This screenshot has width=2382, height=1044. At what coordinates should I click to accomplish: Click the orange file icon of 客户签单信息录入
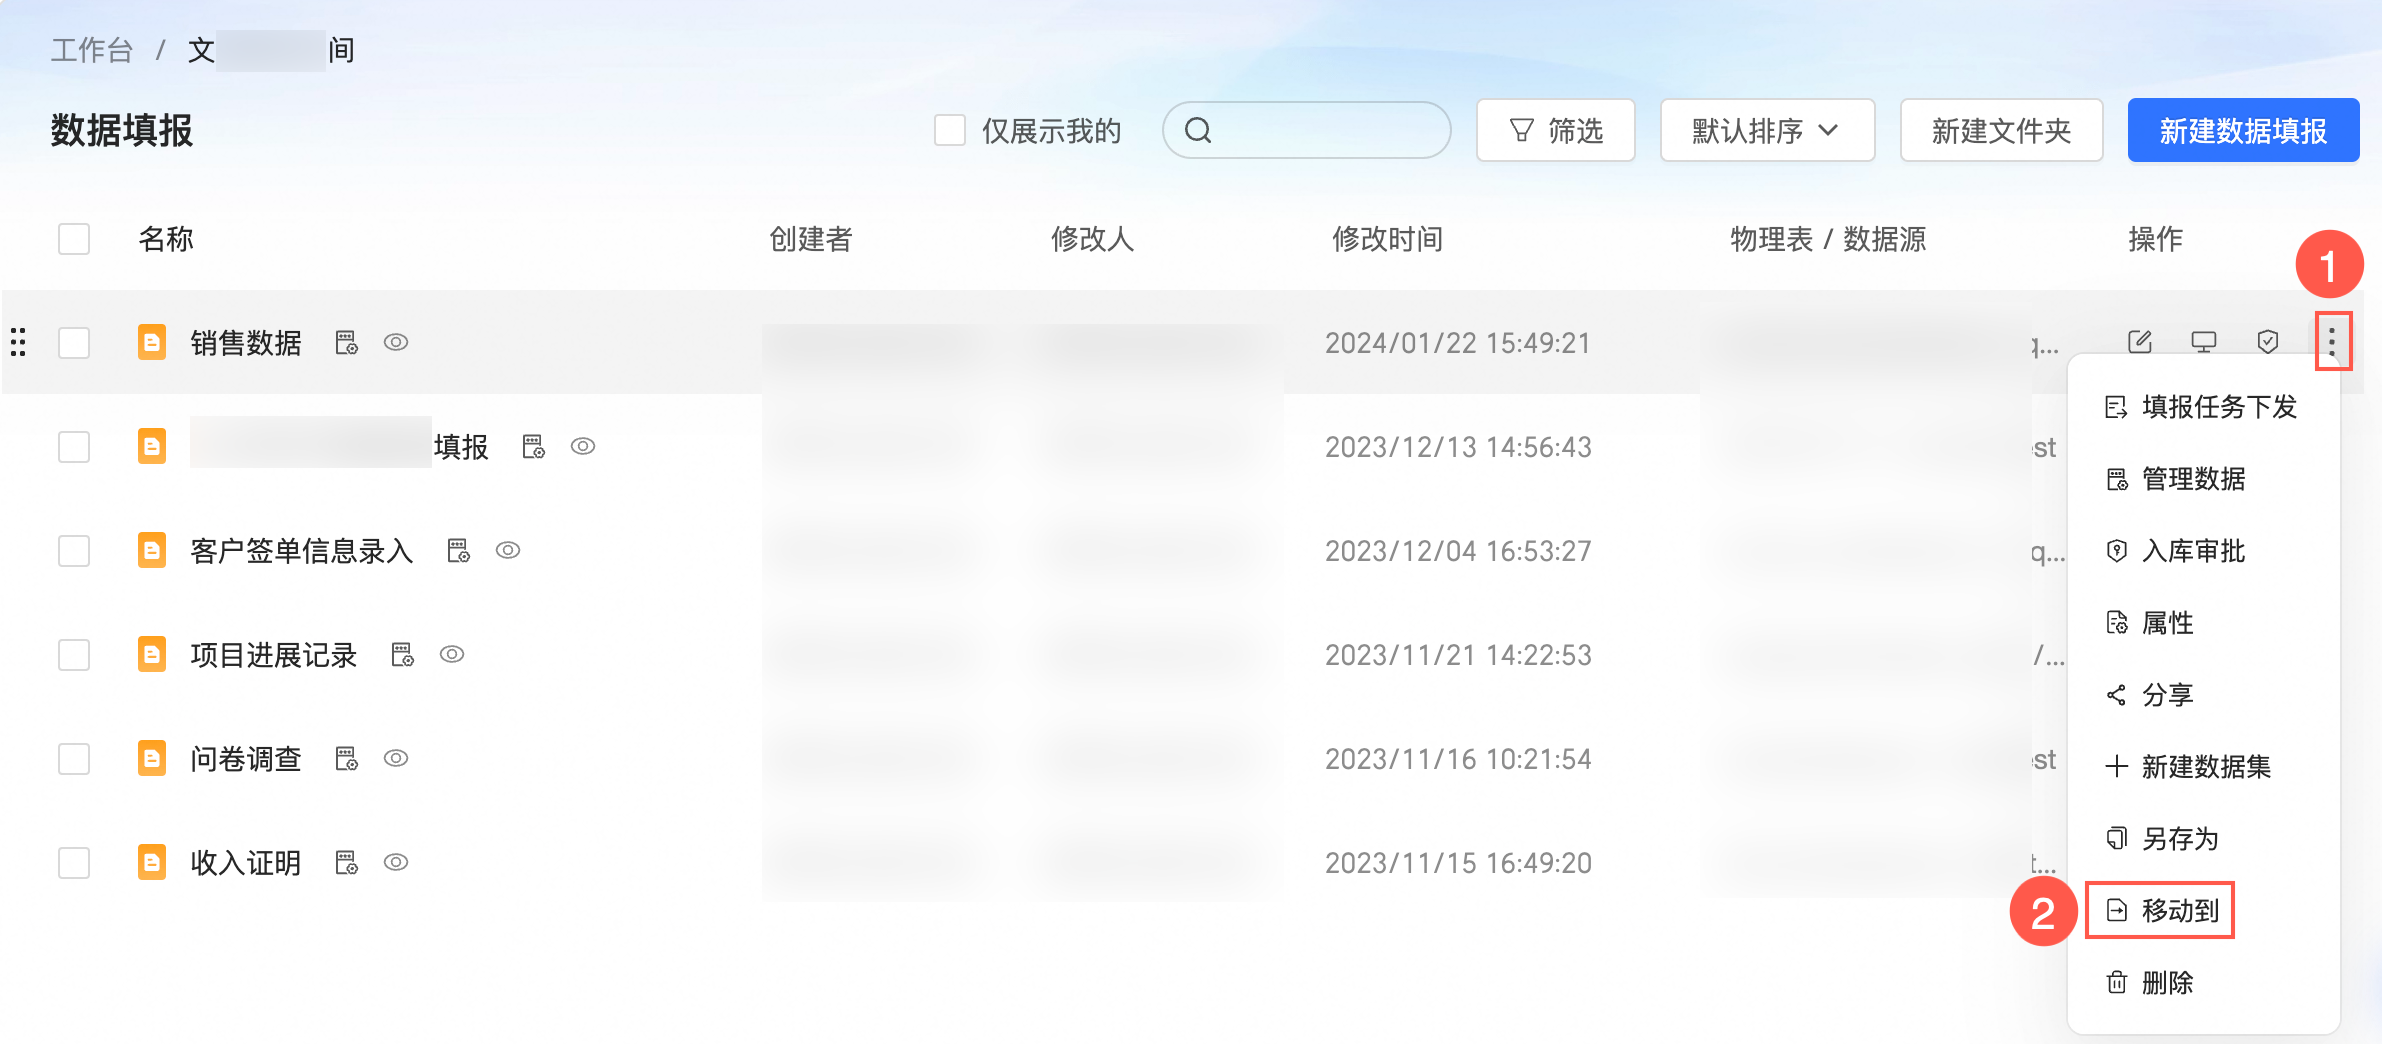click(x=152, y=550)
